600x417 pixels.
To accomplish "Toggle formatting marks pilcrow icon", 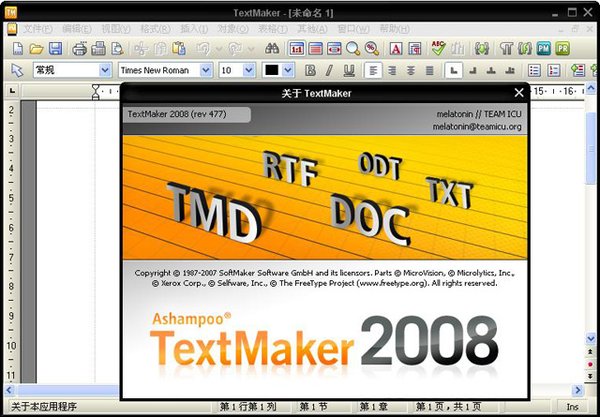I will point(506,49).
